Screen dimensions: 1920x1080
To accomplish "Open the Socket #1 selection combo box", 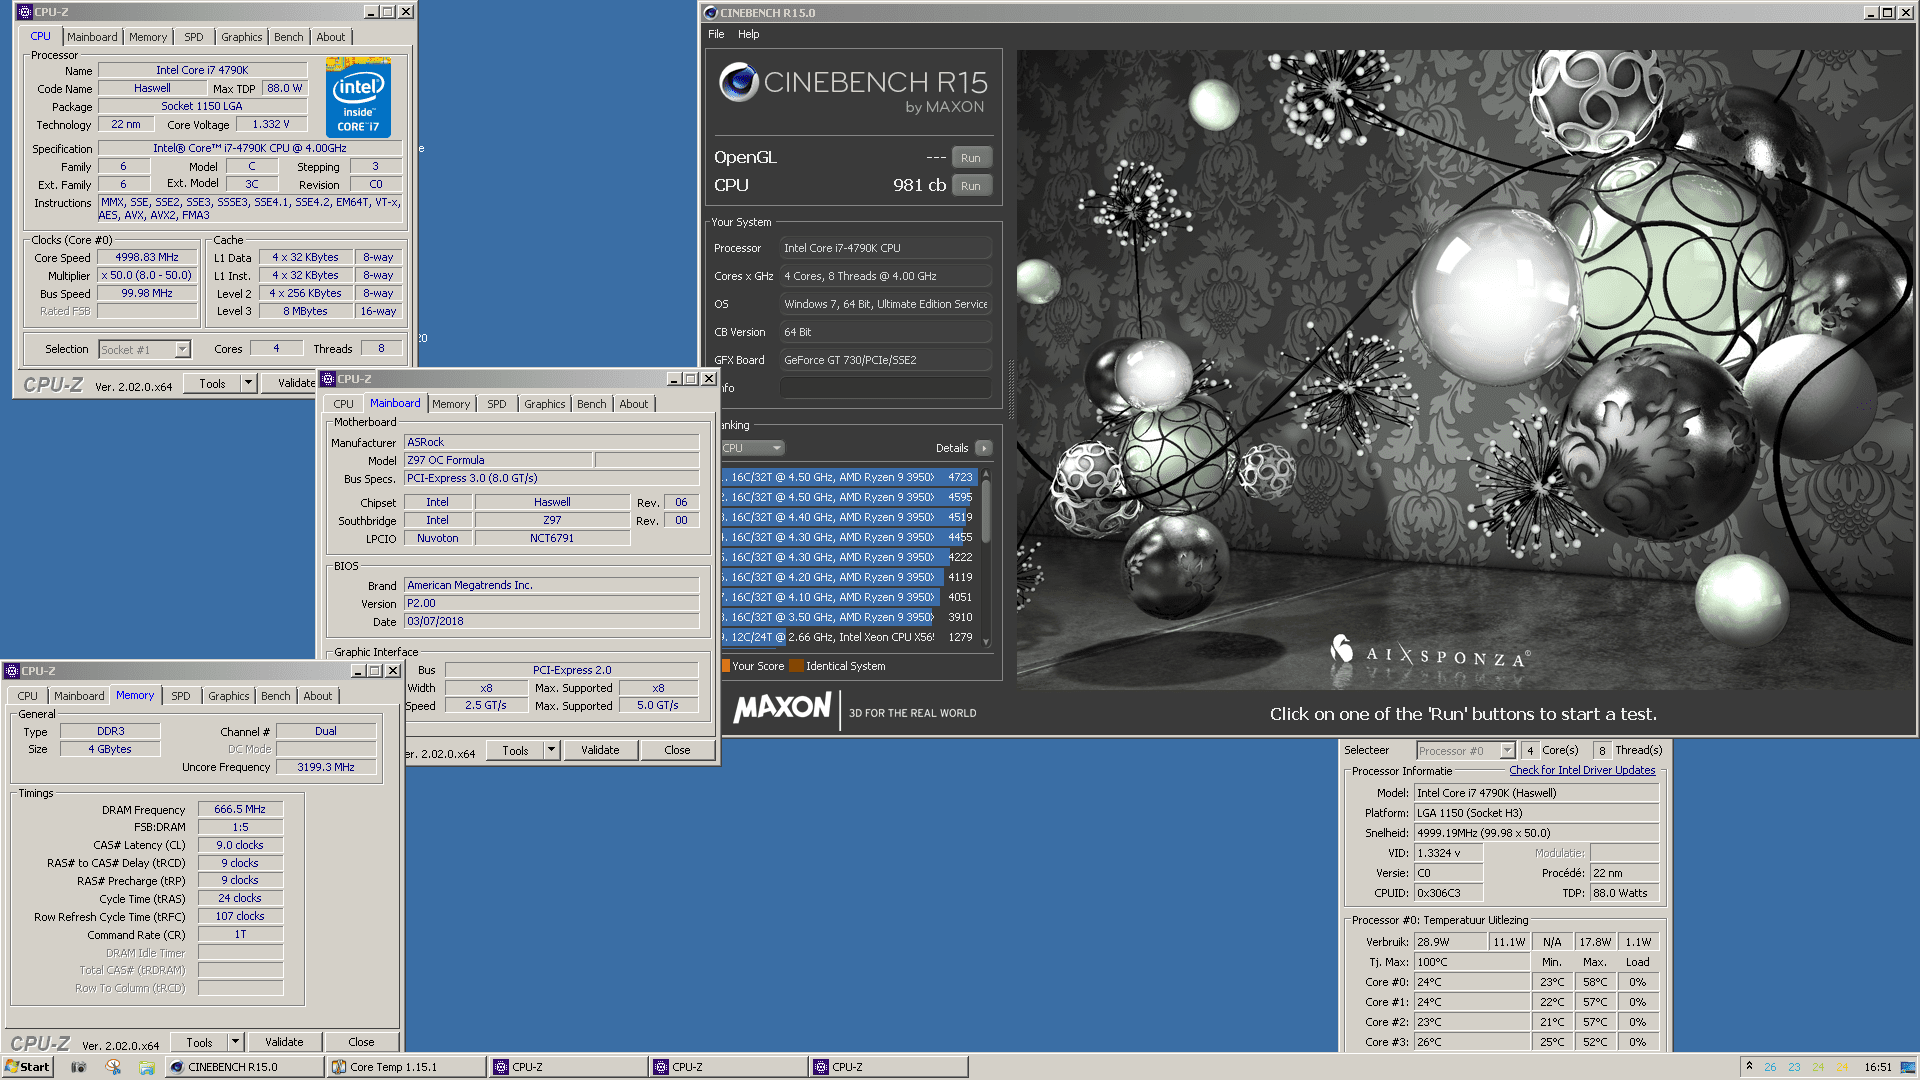I will 144,349.
